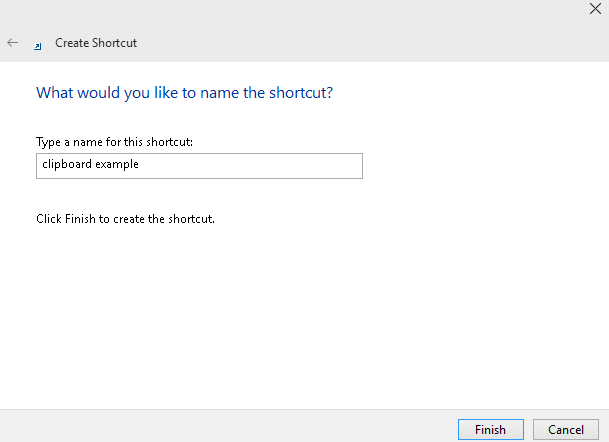Viewport: 609px width, 442px height.
Task: Cancel the shortcut creation
Action: click(565, 430)
